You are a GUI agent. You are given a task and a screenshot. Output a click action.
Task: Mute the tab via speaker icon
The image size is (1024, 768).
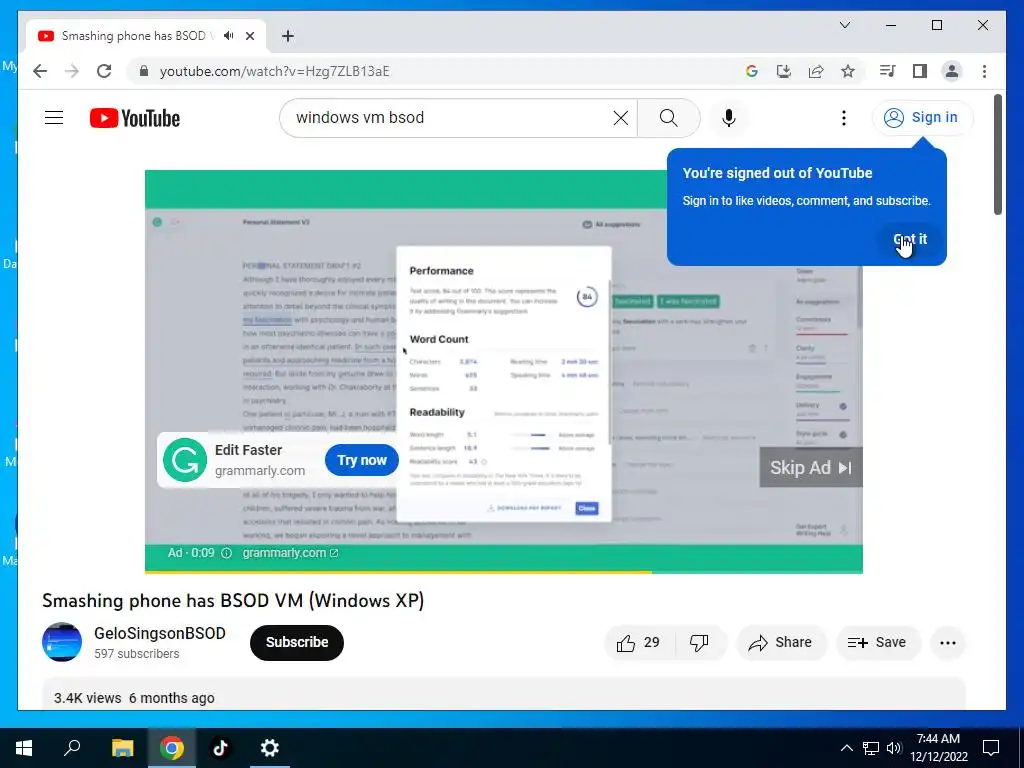pyautogui.click(x=228, y=36)
